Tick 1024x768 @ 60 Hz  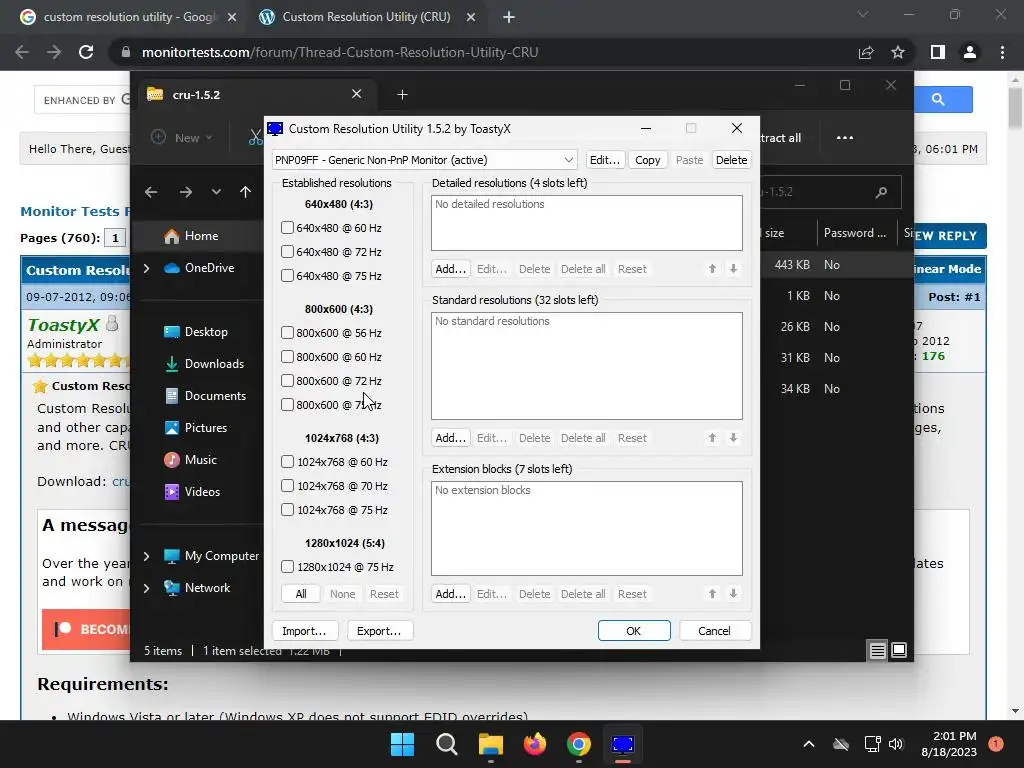pyautogui.click(x=287, y=462)
